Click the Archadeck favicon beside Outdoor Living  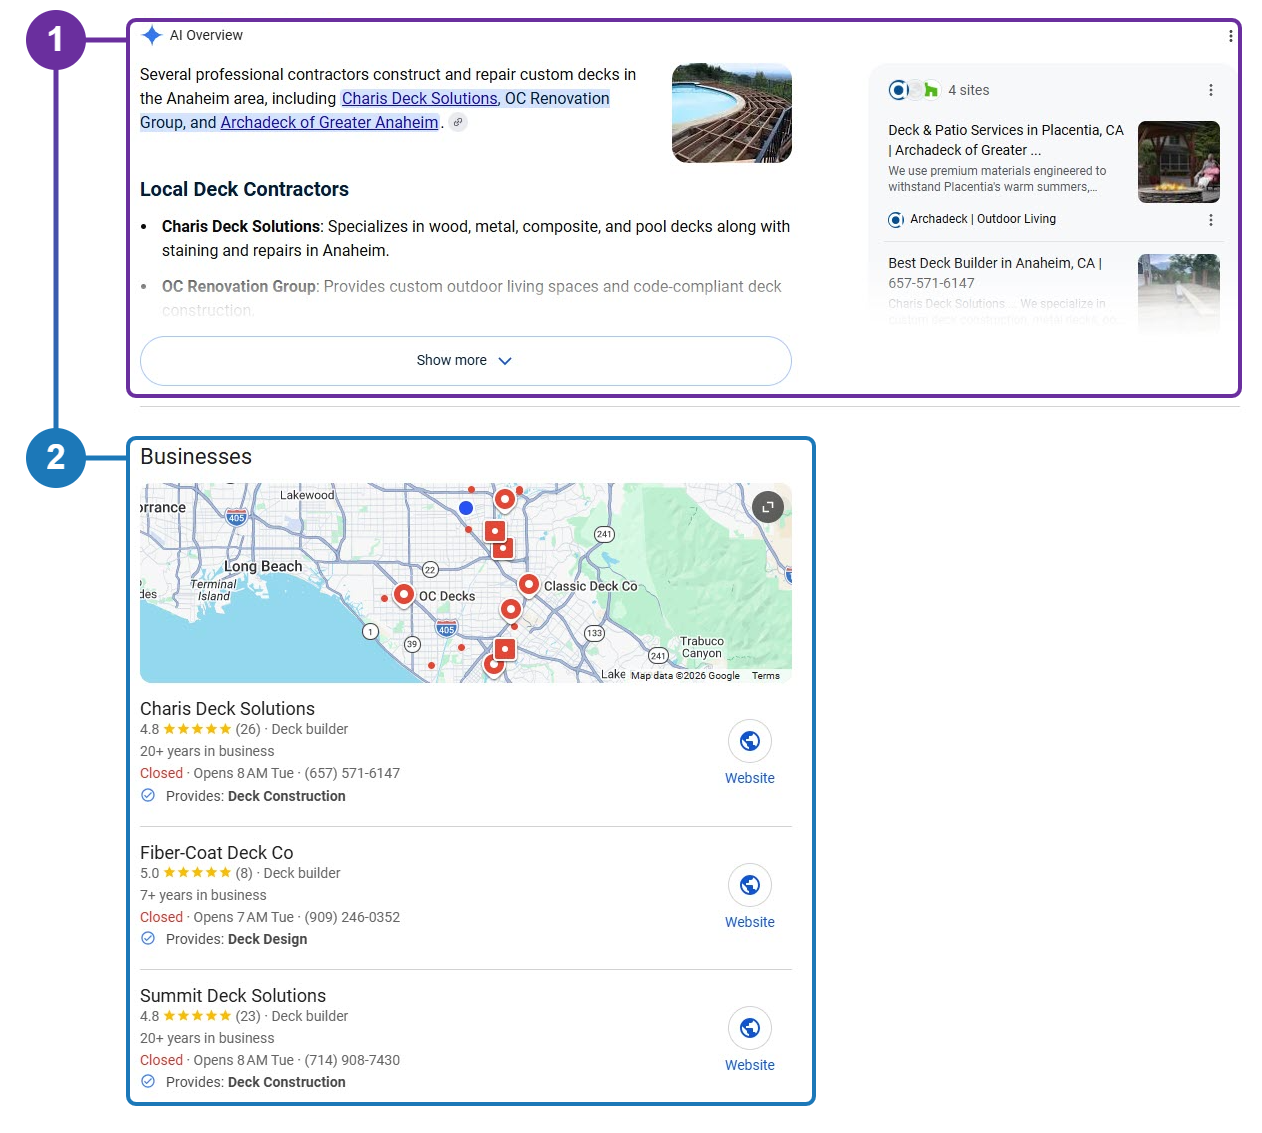(x=896, y=220)
